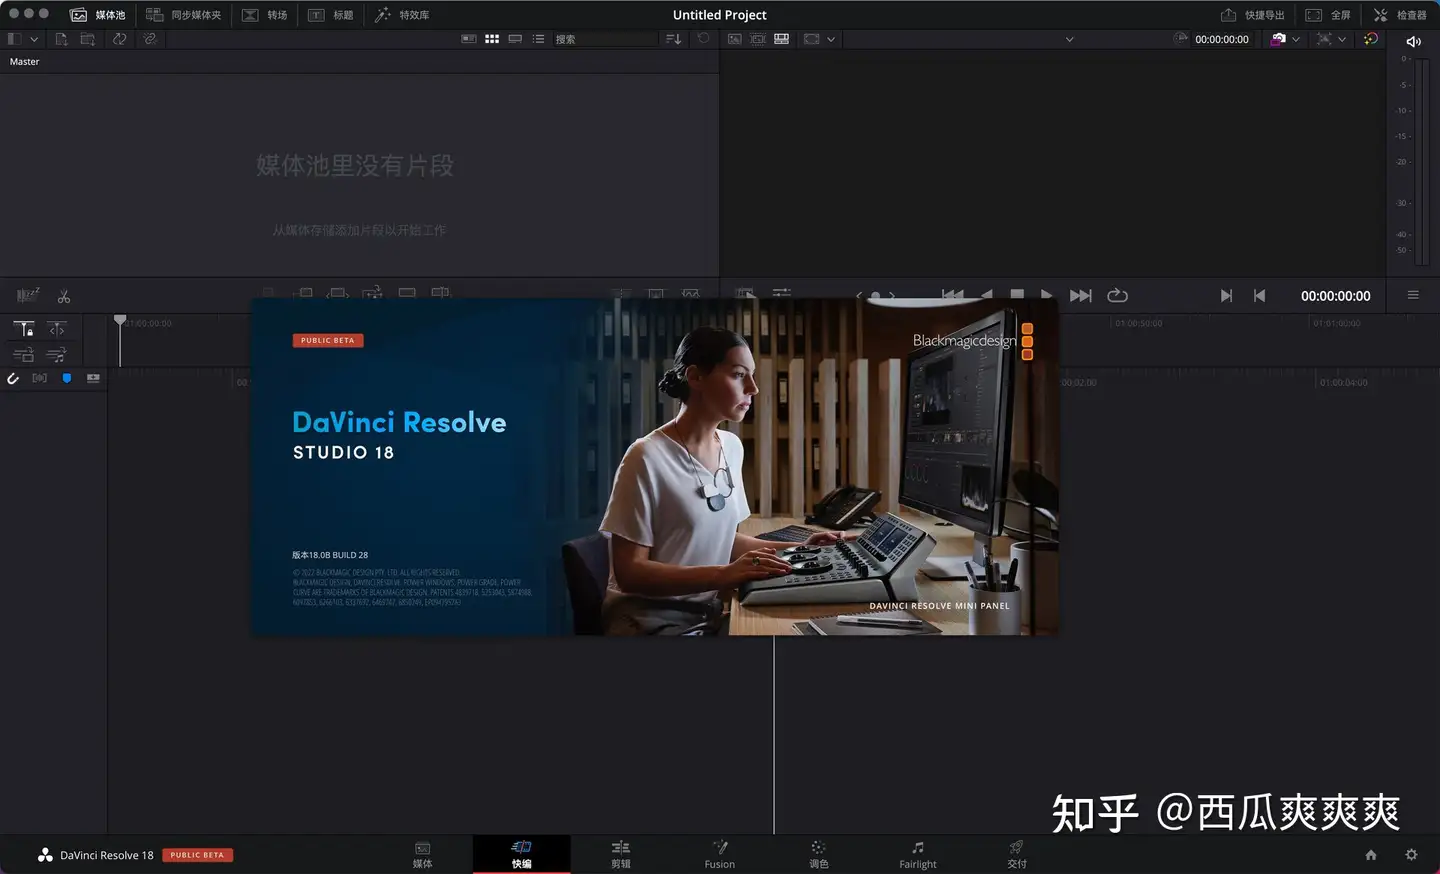Viewport: 1440px width, 874px height.
Task: Open the 快编 cut page
Action: [x=522, y=855]
